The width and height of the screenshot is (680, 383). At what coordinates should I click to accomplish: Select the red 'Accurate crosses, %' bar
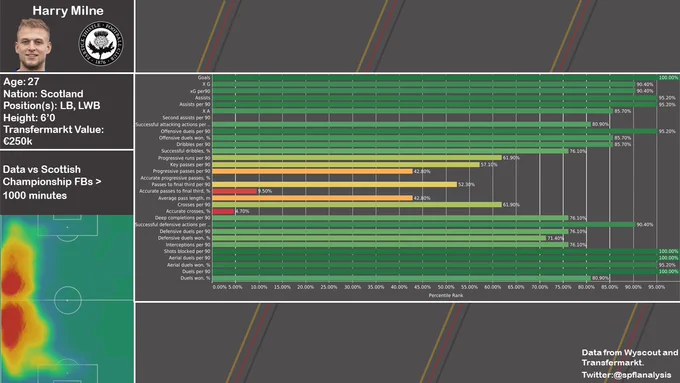(223, 211)
